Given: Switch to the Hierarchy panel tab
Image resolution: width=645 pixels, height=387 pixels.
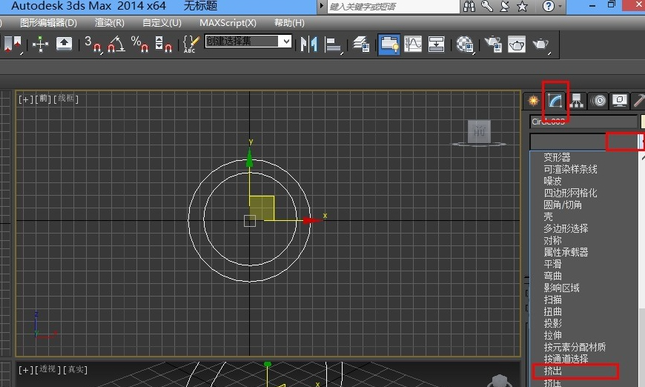Looking at the screenshot, I should tap(577, 101).
